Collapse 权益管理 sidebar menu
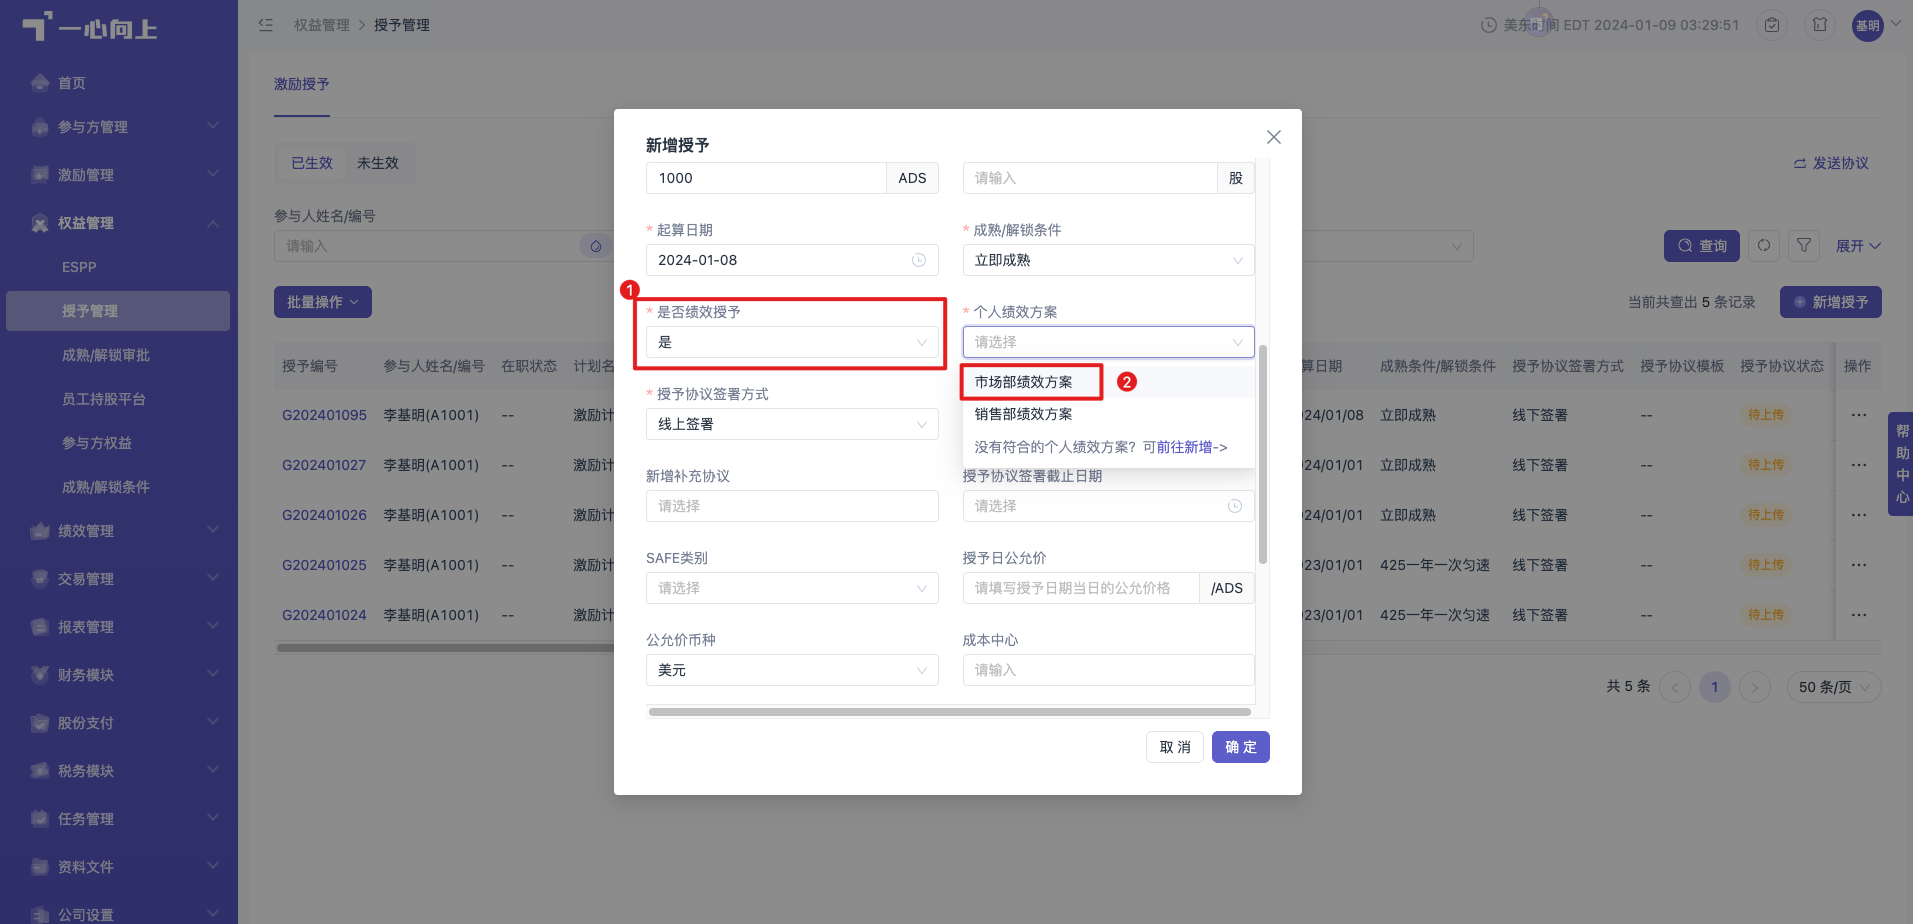The height and width of the screenshot is (924, 1913). pyautogui.click(x=119, y=223)
